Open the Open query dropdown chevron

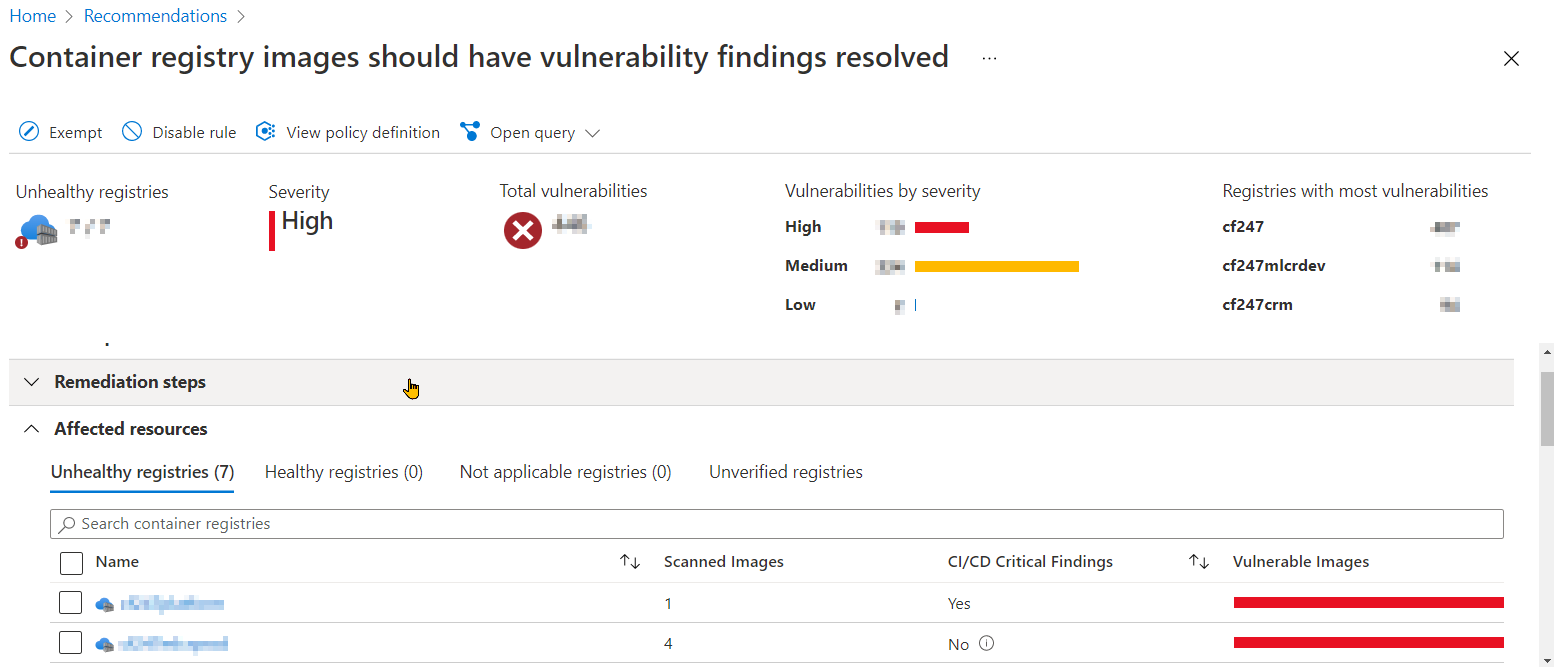click(x=592, y=133)
